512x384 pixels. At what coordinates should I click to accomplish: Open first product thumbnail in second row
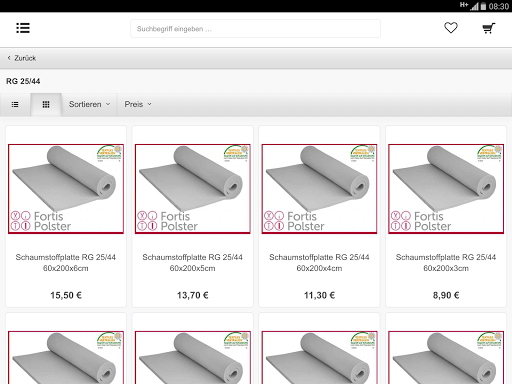point(66,357)
